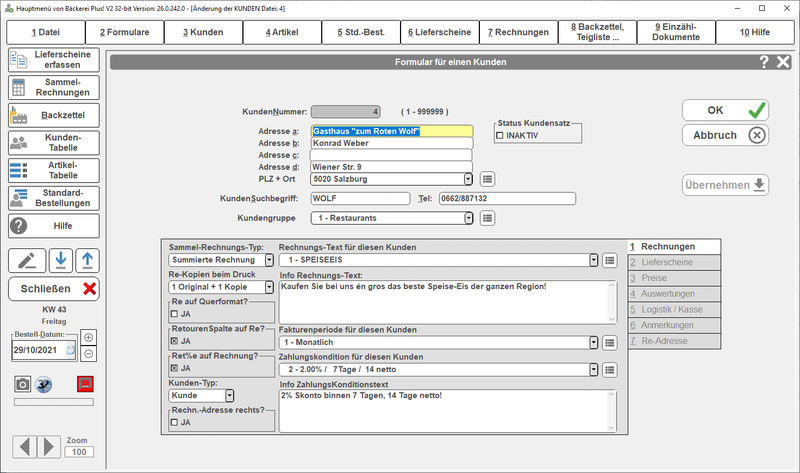Click the Übernehmen button
Viewport: 800px width, 473px height.
pyautogui.click(x=726, y=185)
